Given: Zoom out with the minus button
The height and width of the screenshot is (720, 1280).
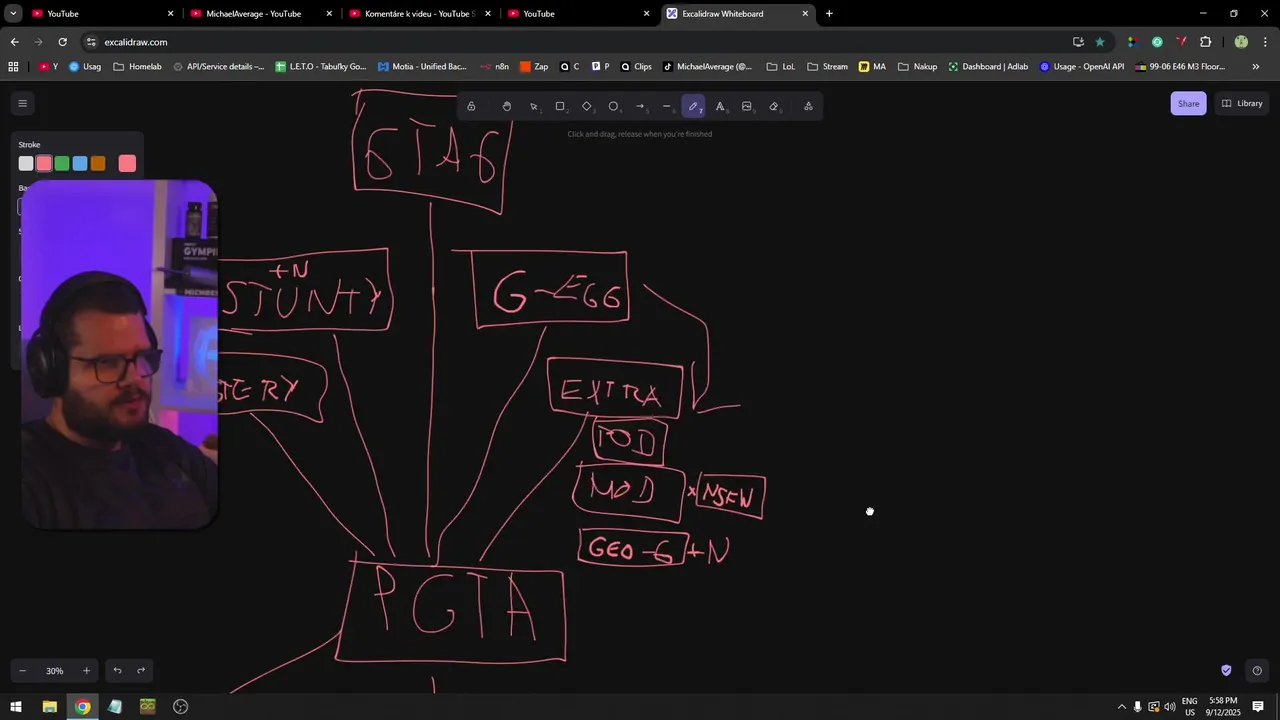Looking at the screenshot, I should 22,670.
